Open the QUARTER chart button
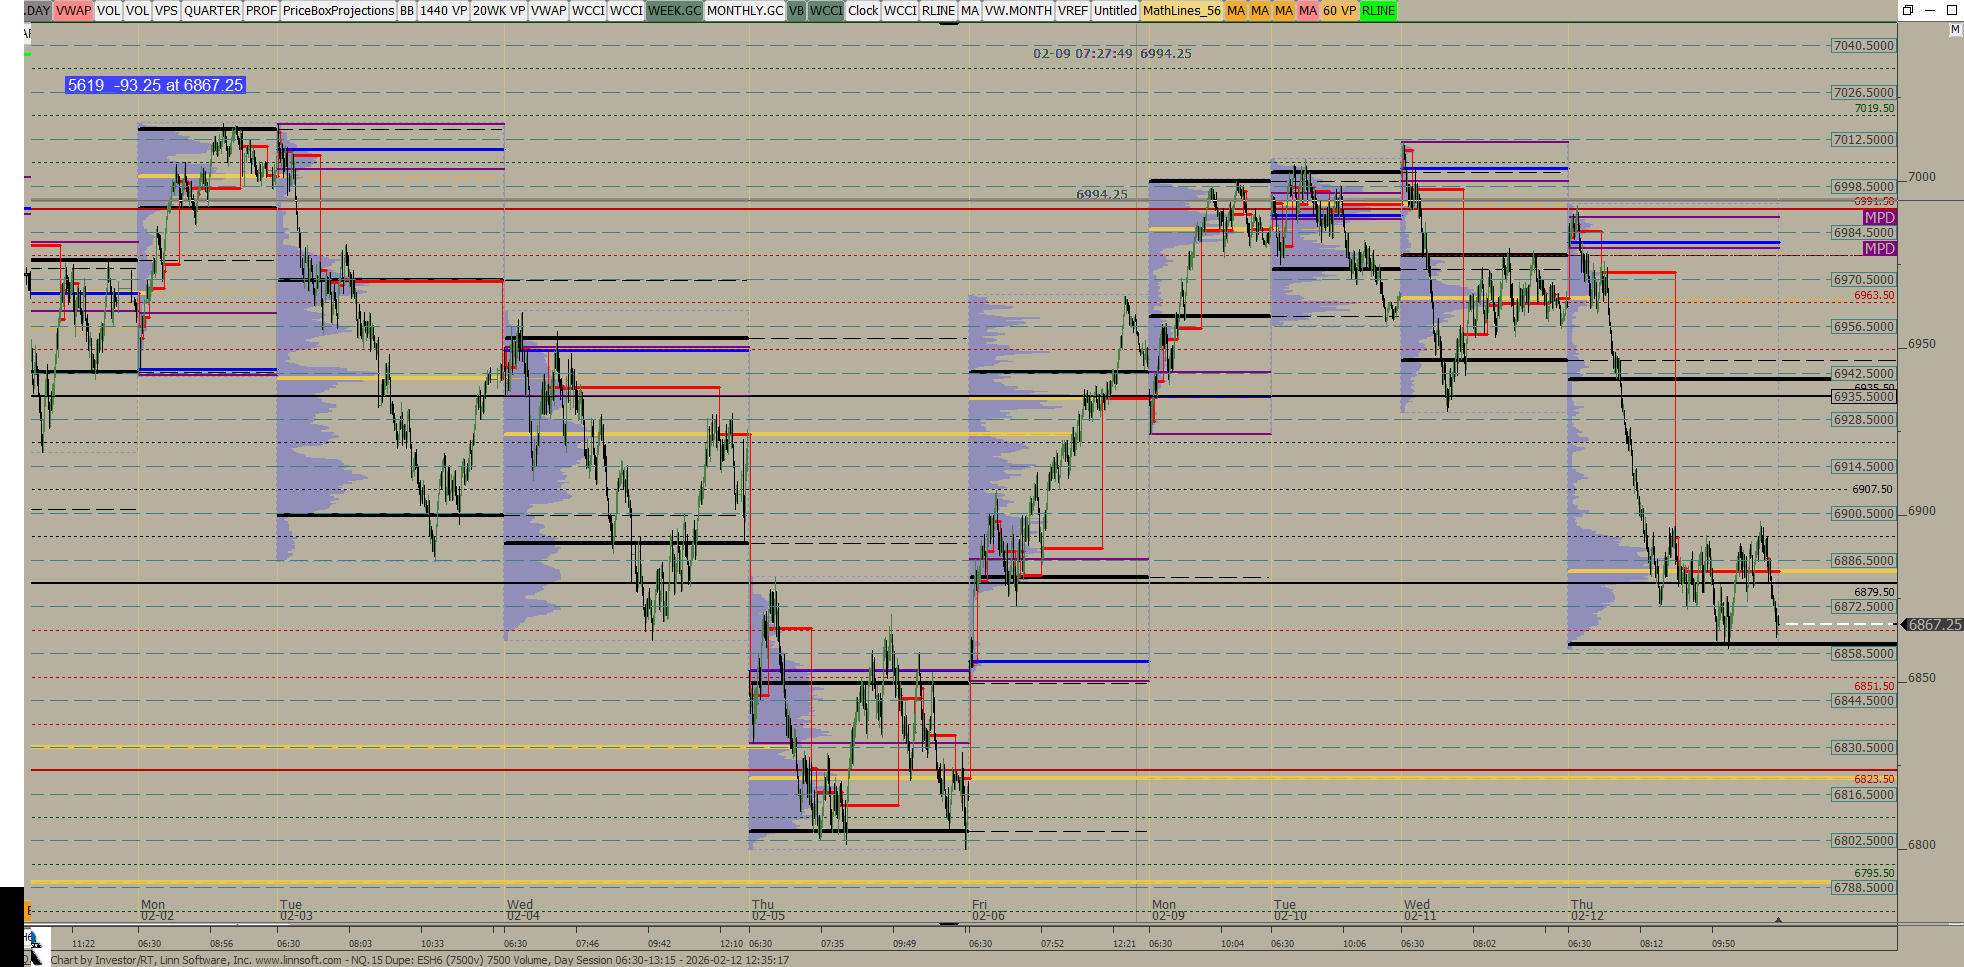1964x967 pixels. pyautogui.click(x=211, y=11)
